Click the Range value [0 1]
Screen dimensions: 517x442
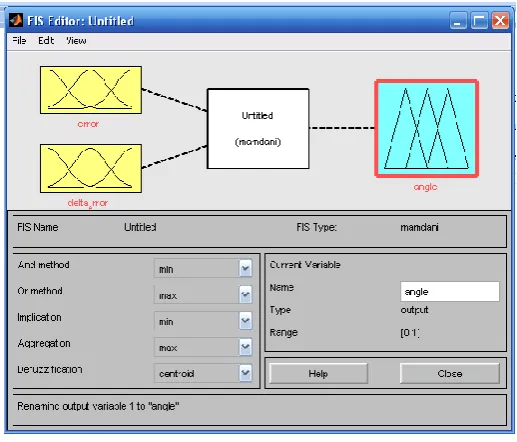click(x=410, y=333)
